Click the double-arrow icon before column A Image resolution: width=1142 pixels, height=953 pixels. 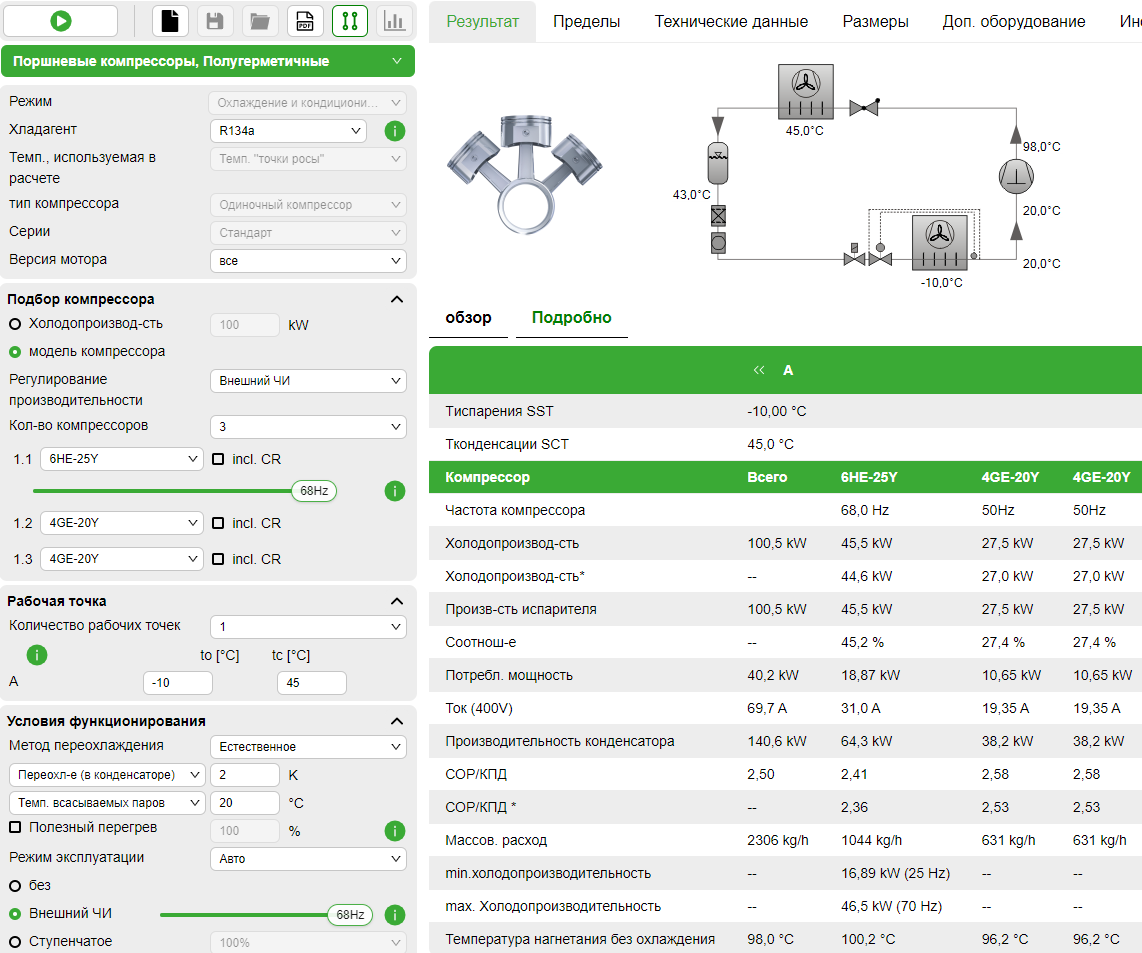759,370
